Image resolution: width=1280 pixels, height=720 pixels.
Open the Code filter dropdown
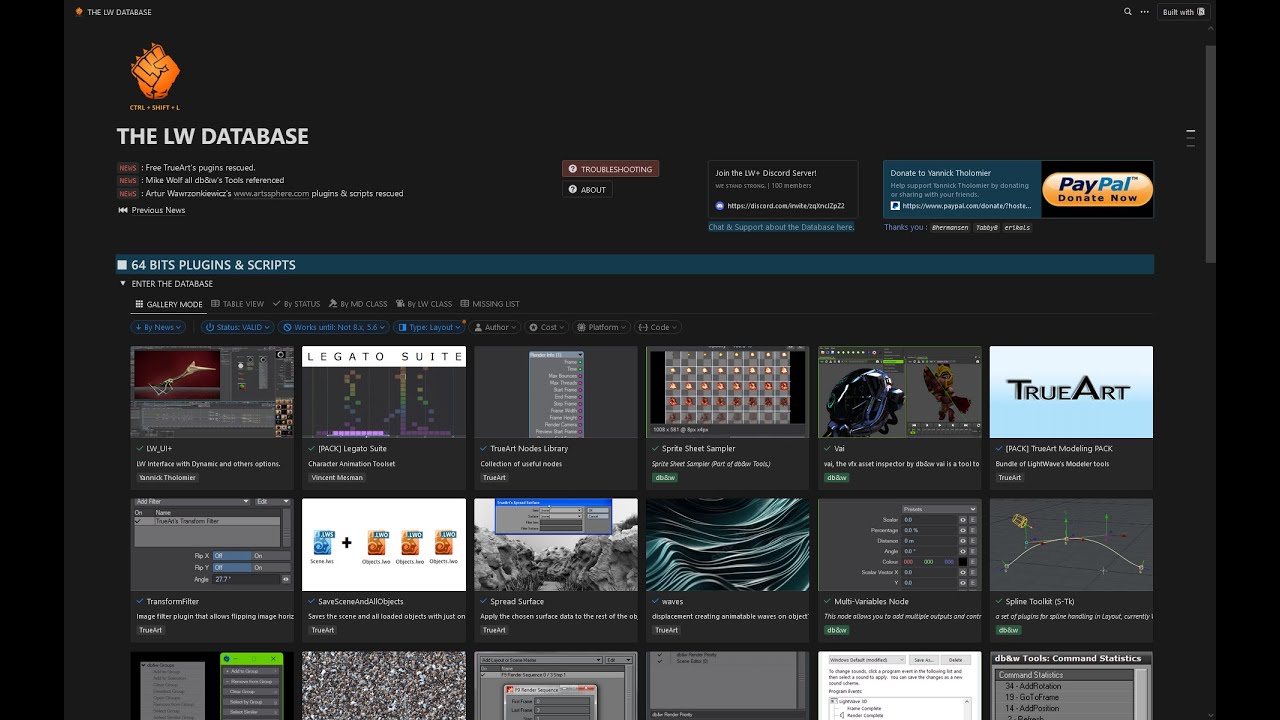658,327
